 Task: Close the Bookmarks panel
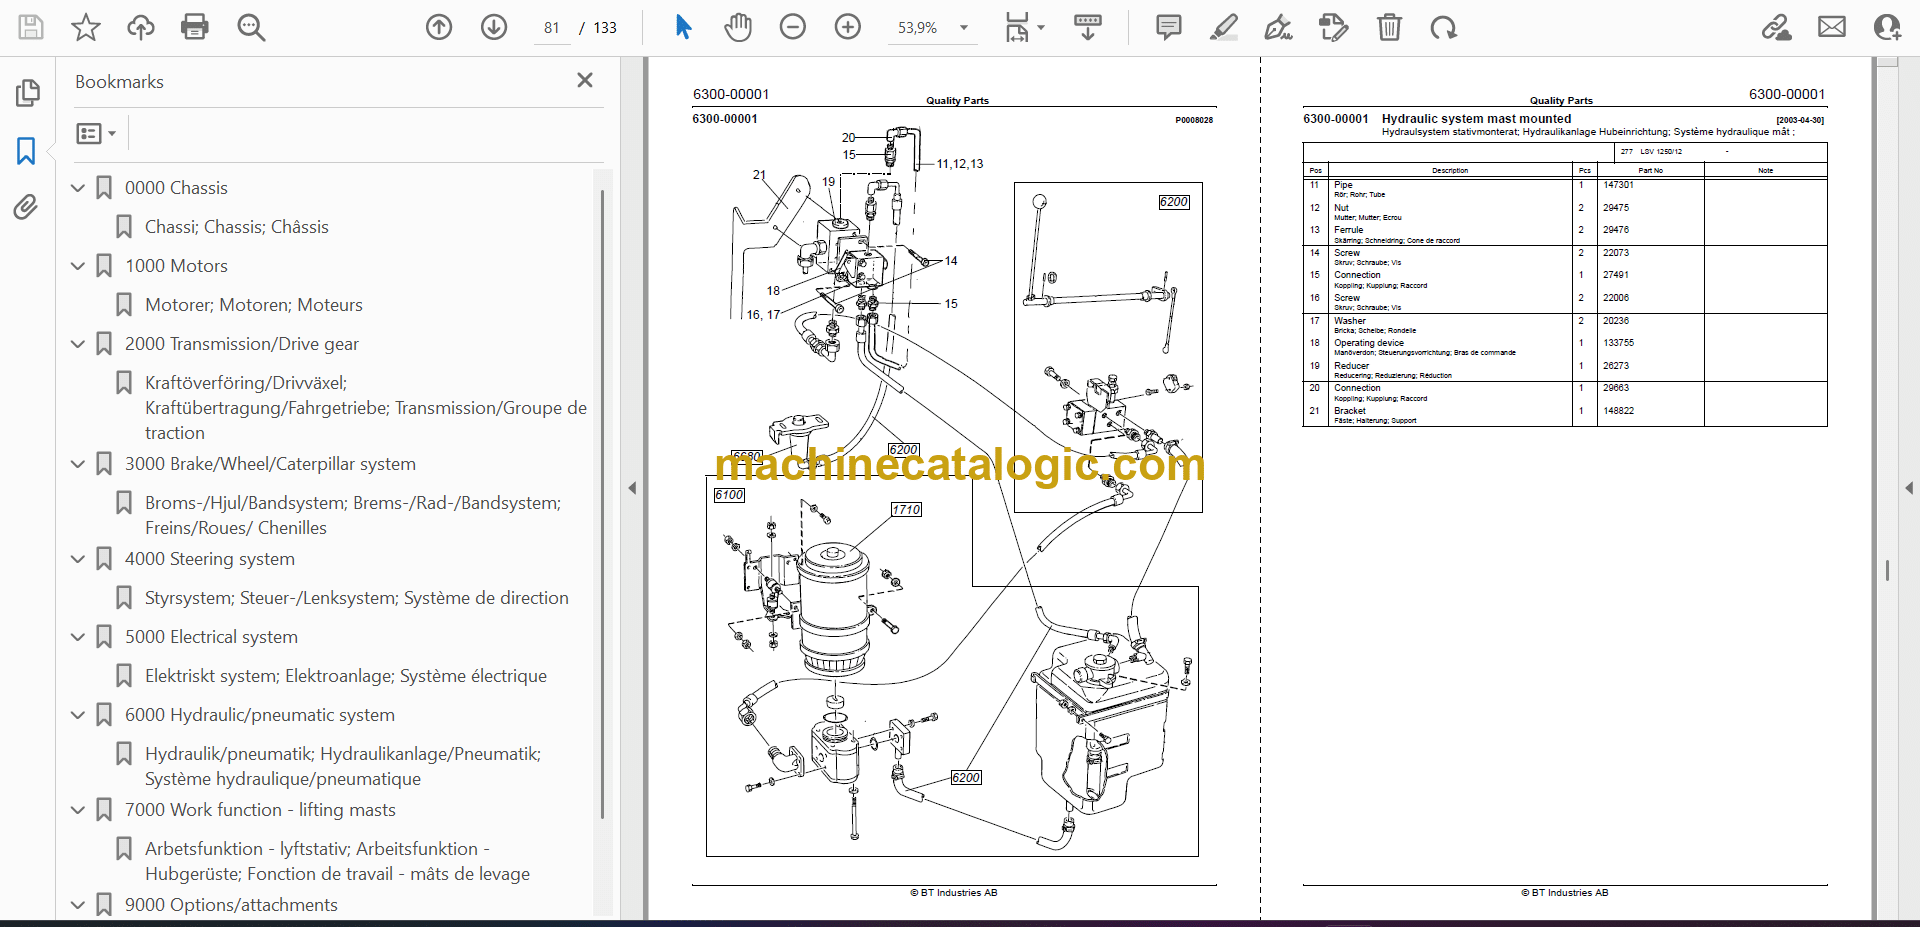click(x=585, y=80)
